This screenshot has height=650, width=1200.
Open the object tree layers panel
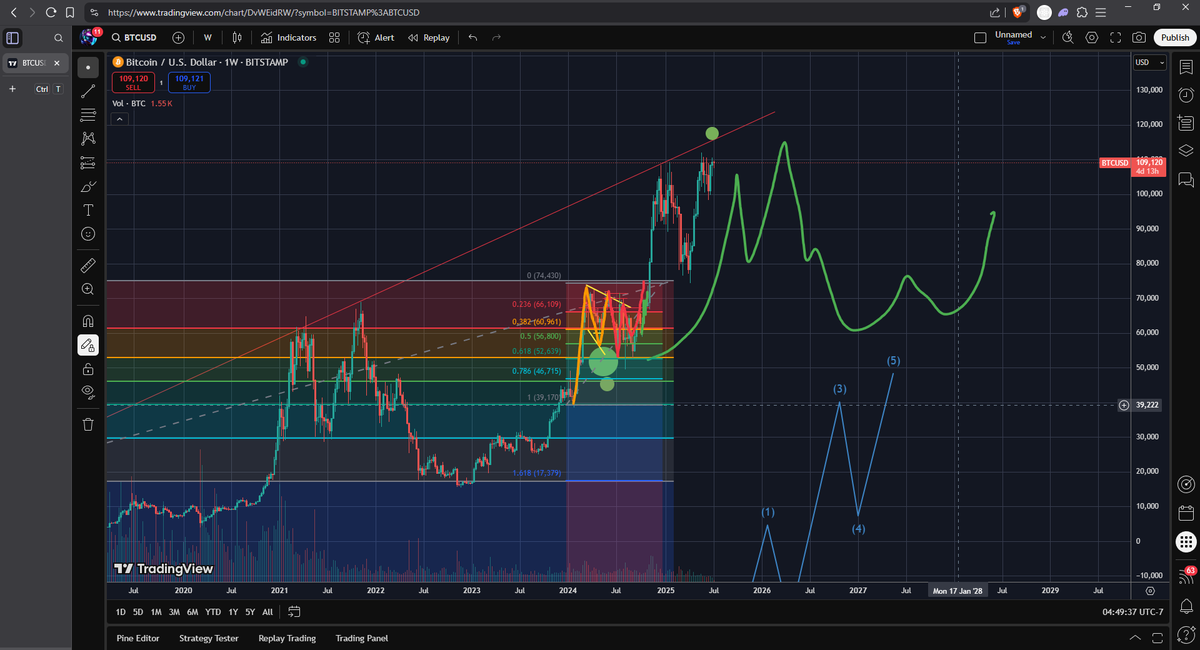pos(1186,151)
